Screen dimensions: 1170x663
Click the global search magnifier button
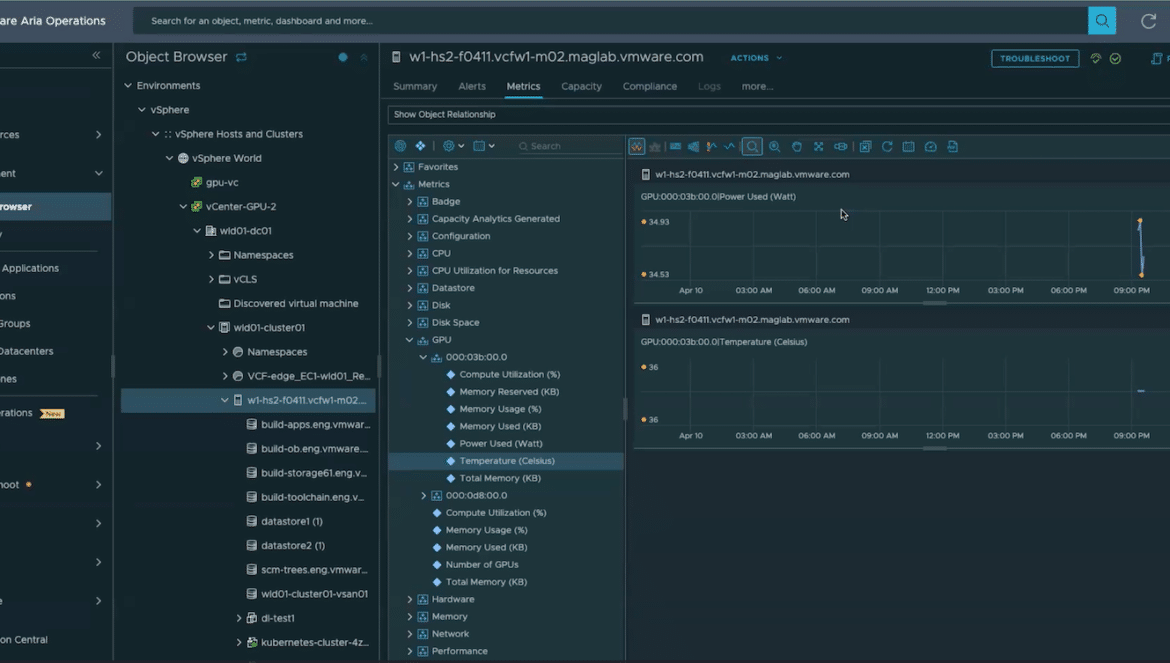point(1101,21)
